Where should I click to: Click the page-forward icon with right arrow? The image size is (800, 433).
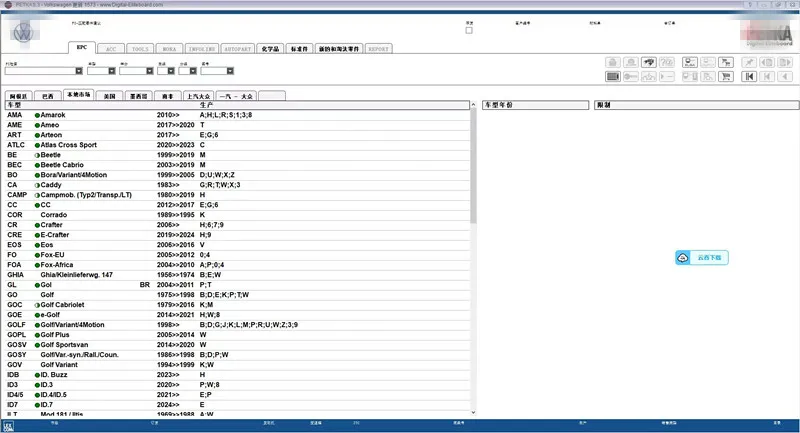click(785, 62)
